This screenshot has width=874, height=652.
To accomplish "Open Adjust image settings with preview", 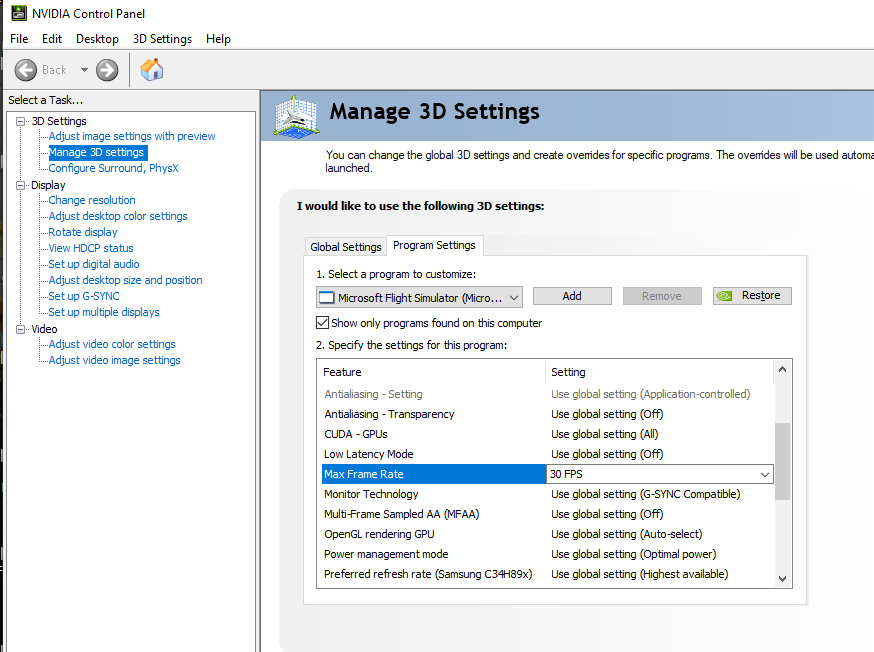I will click(132, 136).
